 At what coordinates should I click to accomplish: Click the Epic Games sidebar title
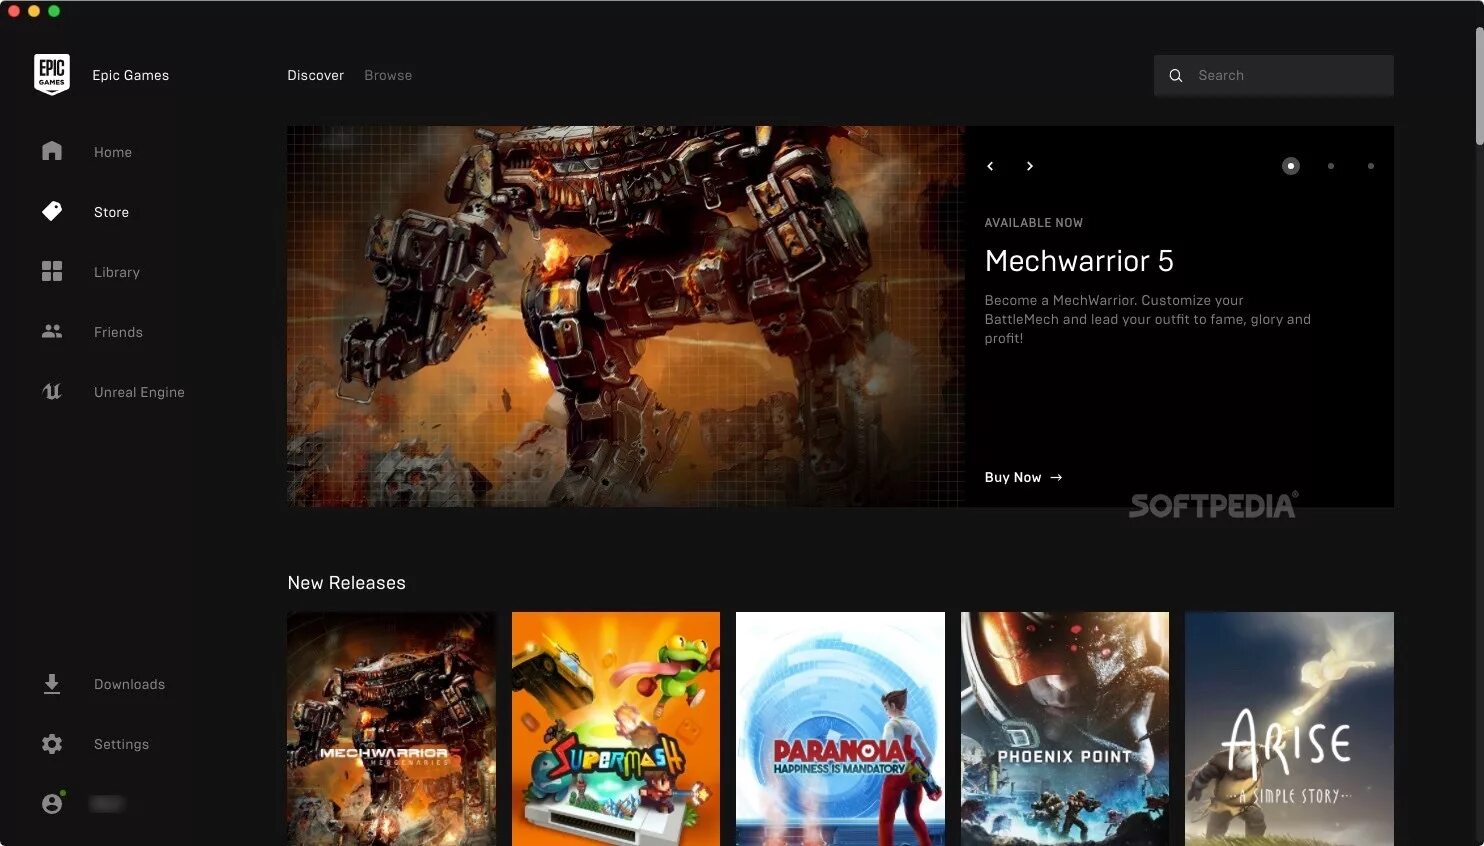click(x=130, y=75)
